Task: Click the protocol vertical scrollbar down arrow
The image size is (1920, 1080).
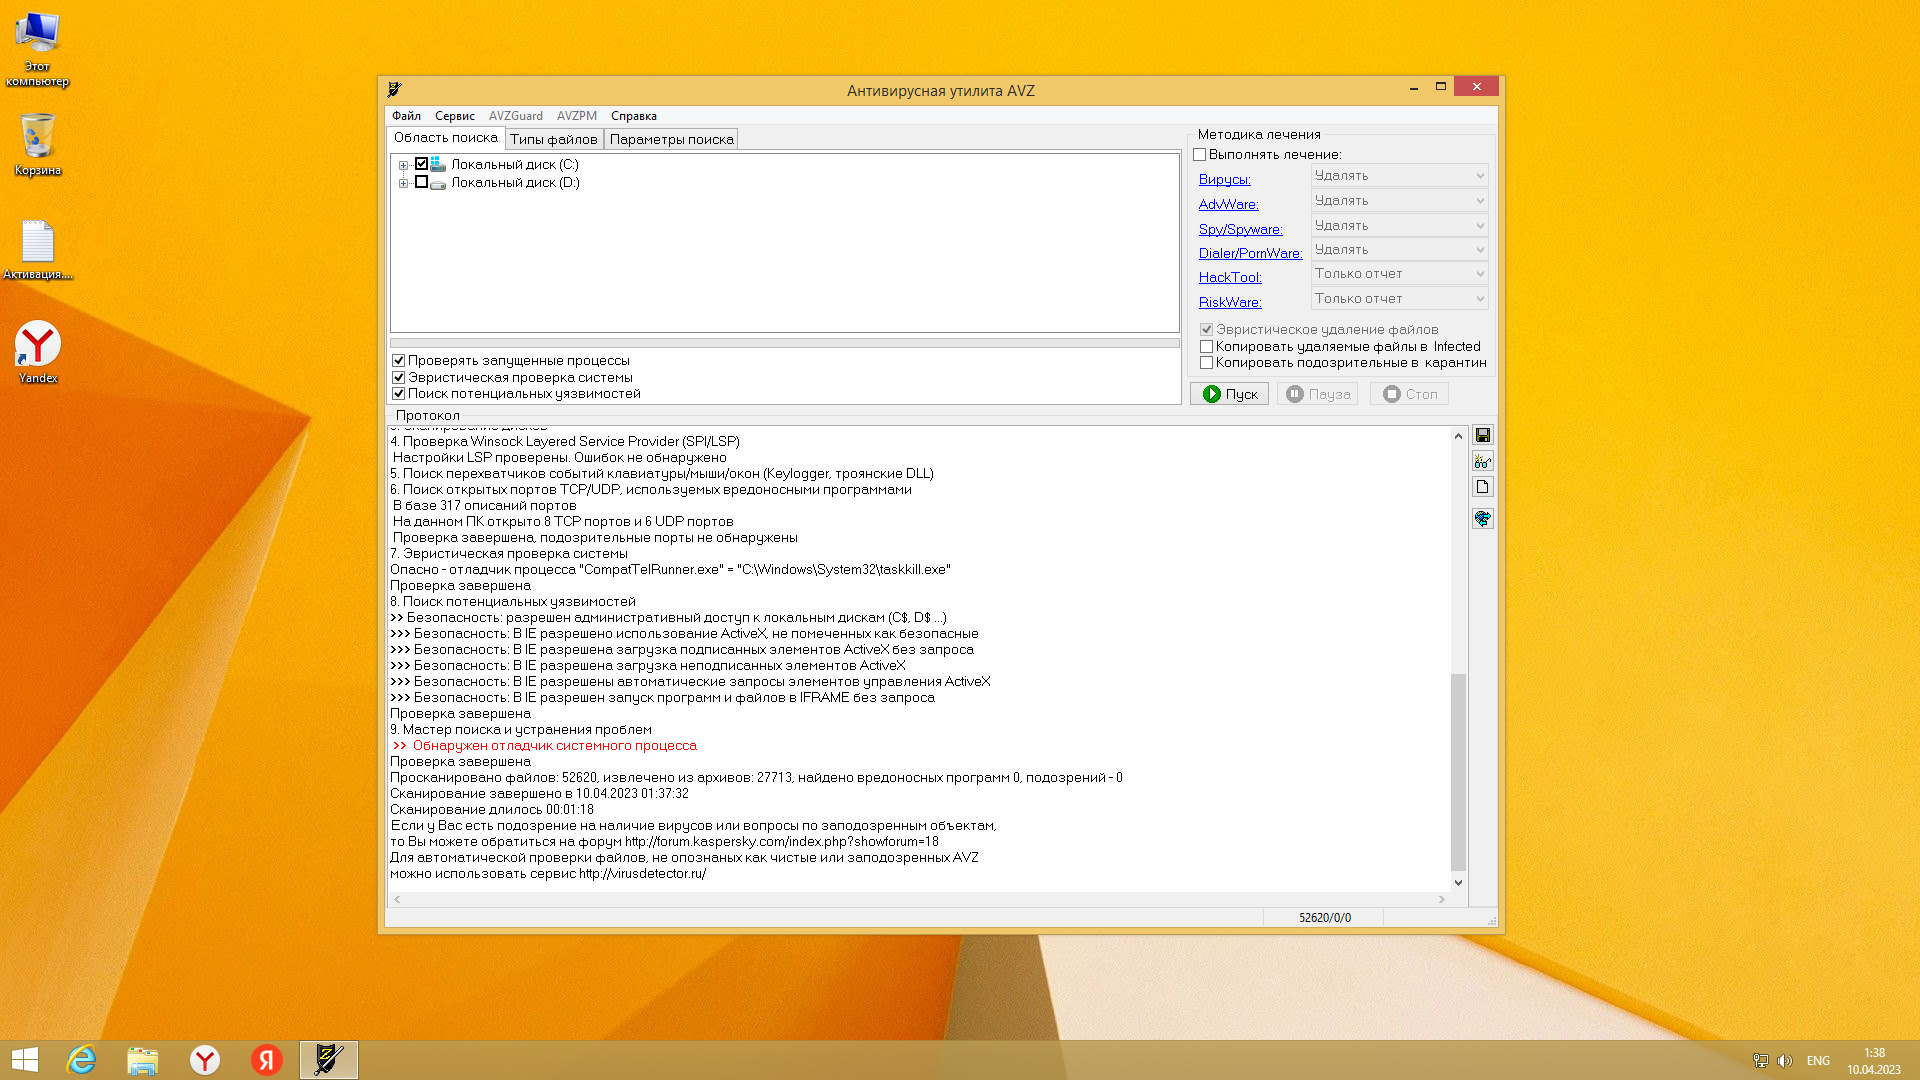Action: point(1458,882)
